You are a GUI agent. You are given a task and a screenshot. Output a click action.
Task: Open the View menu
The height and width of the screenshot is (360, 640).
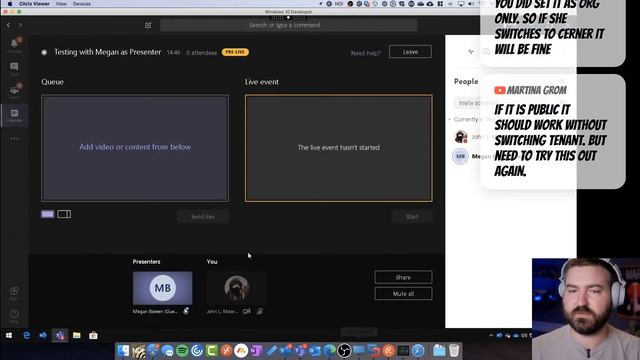coord(61,4)
